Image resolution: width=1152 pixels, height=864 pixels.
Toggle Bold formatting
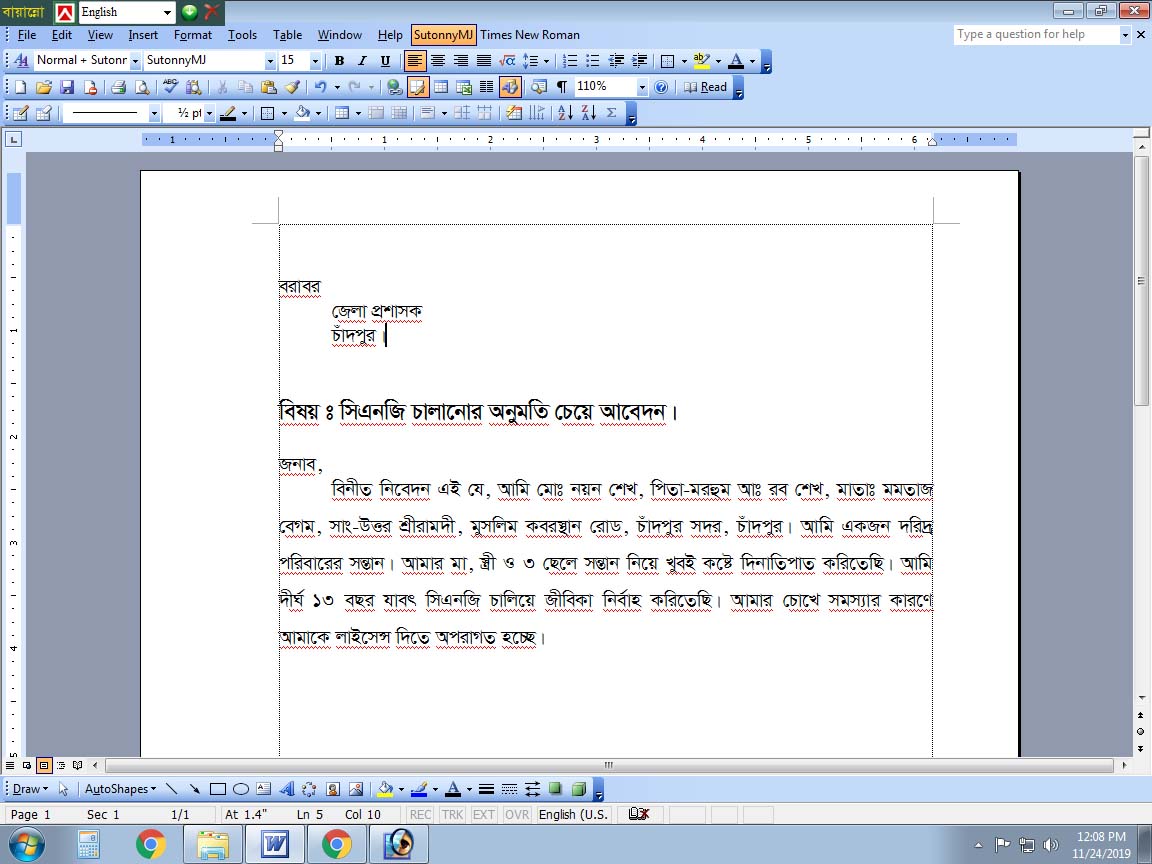click(339, 61)
